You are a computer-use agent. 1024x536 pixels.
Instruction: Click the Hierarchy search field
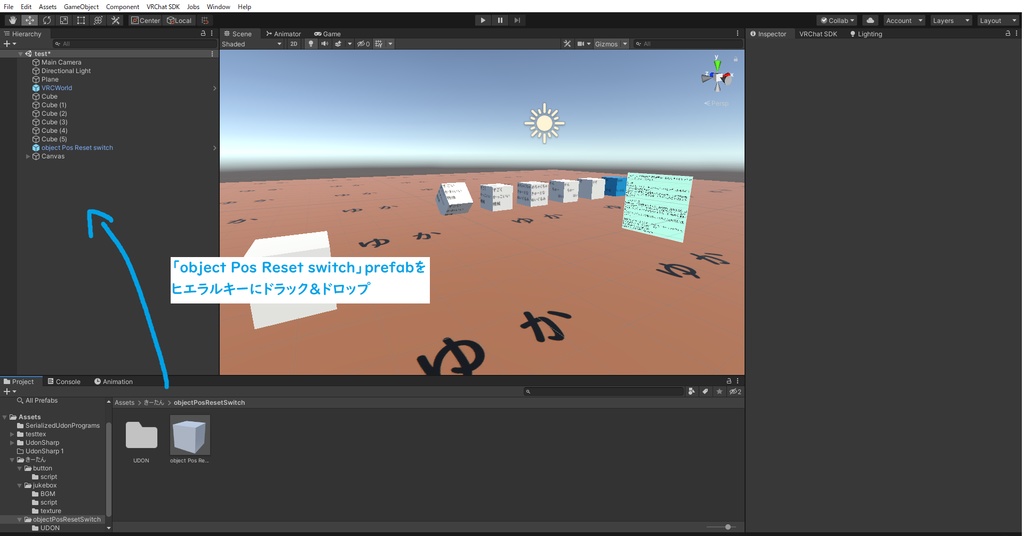134,44
